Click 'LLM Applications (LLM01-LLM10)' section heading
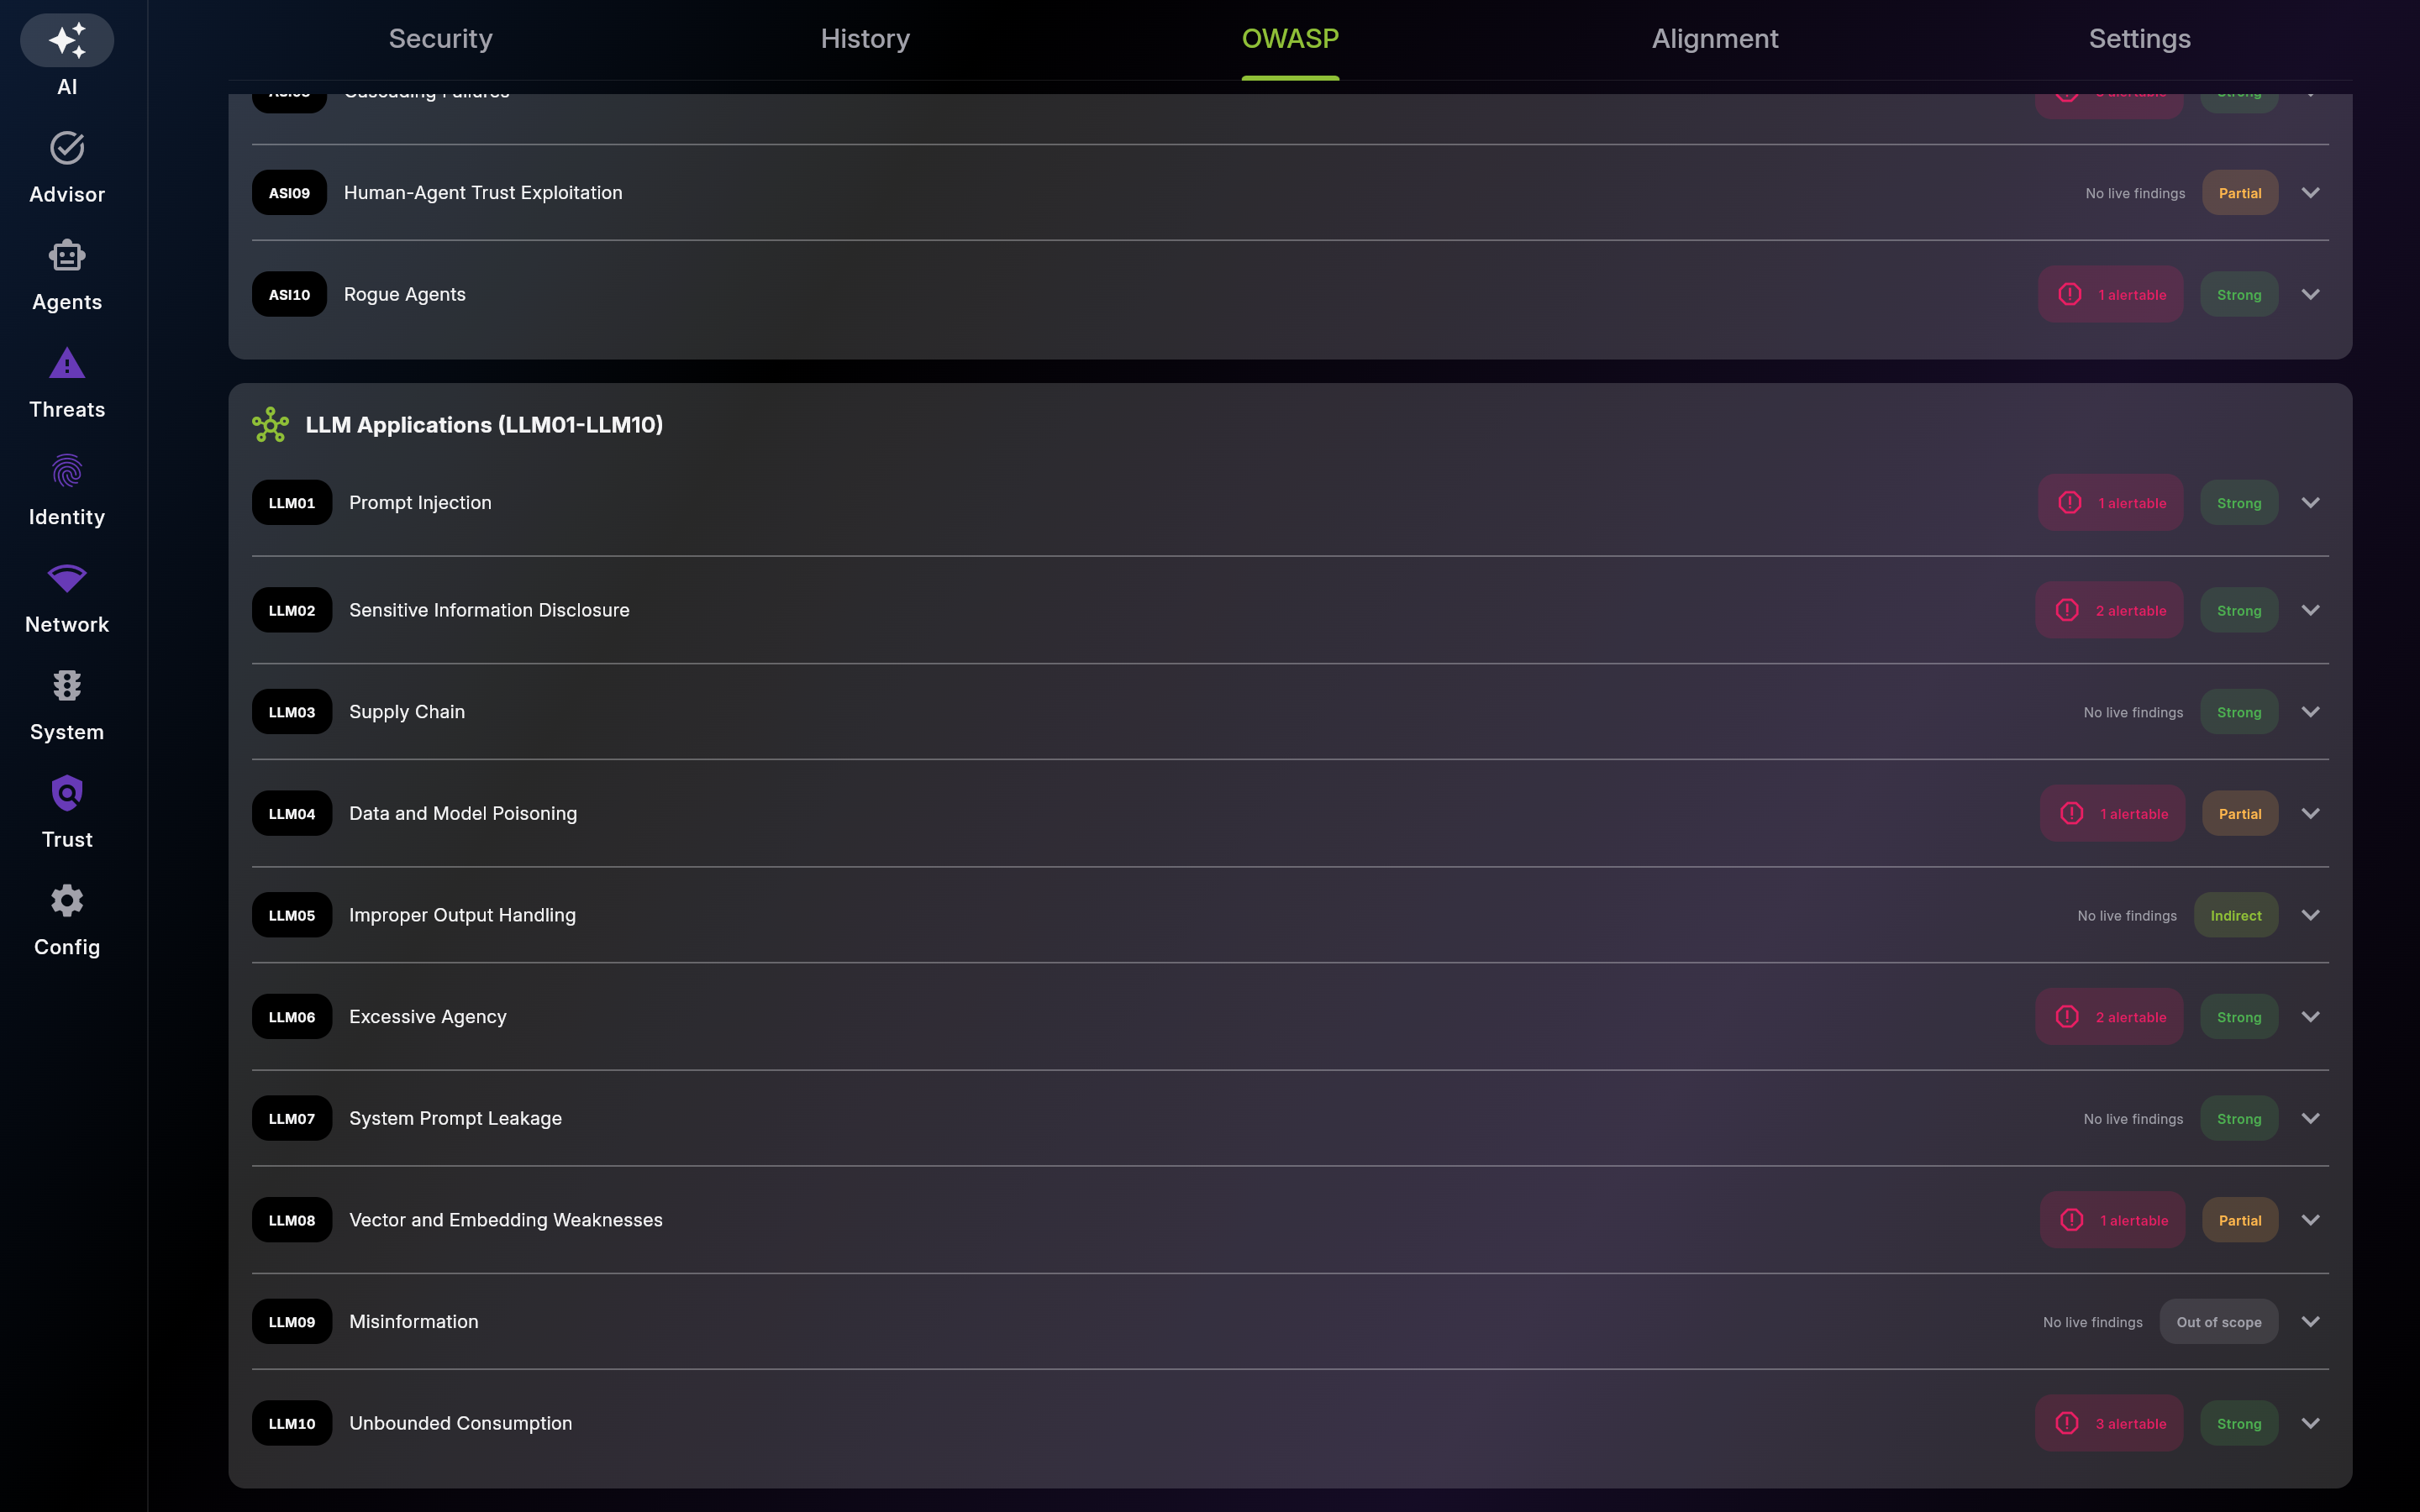The image size is (2420, 1512). click(x=484, y=425)
